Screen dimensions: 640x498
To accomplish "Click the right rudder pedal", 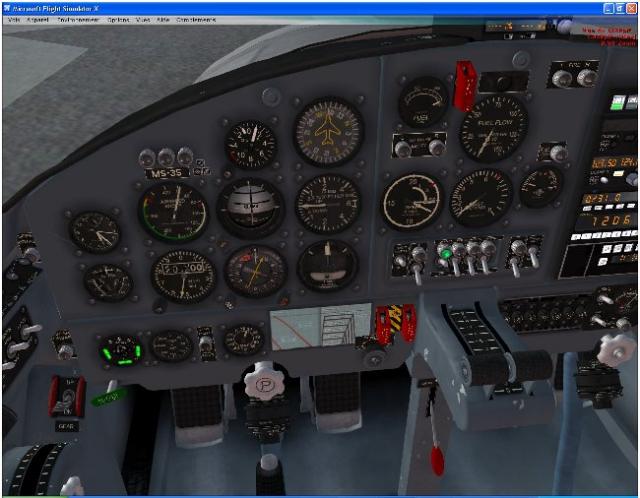I will [337, 400].
